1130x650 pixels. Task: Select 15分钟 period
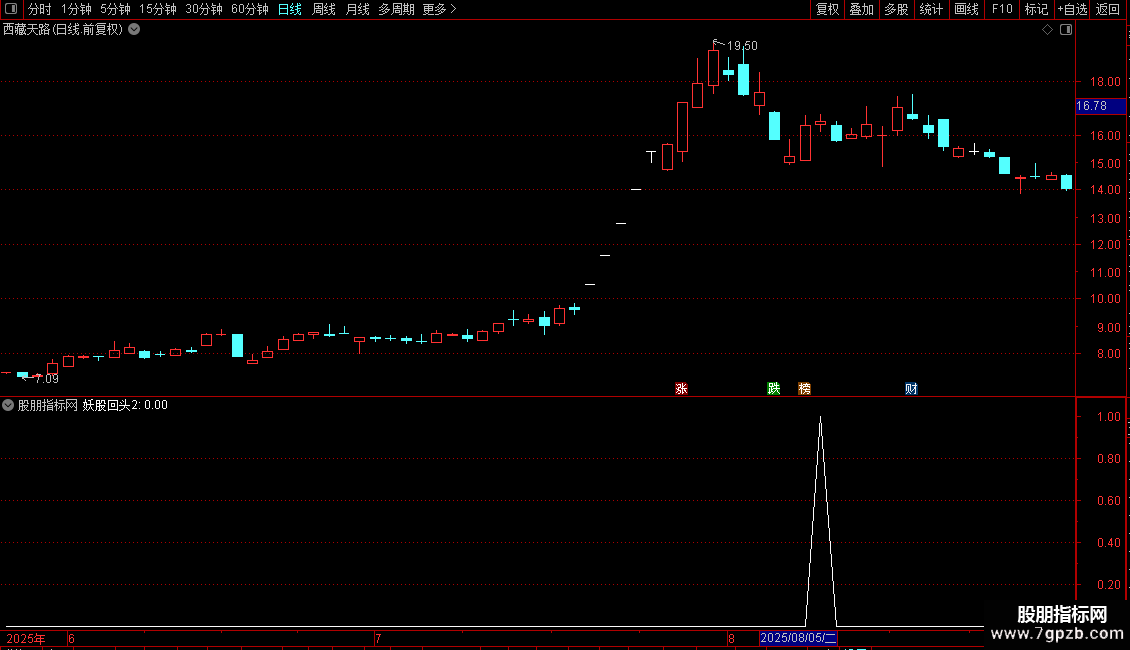(x=158, y=9)
